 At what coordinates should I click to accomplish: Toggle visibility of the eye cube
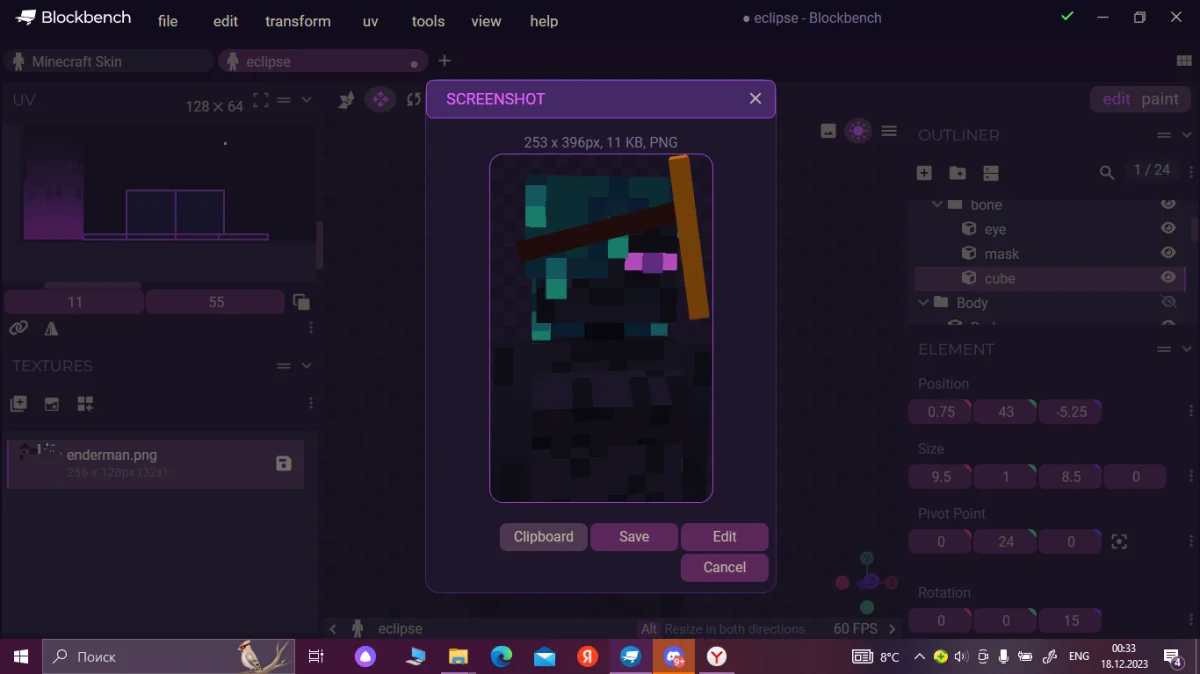[1168, 228]
